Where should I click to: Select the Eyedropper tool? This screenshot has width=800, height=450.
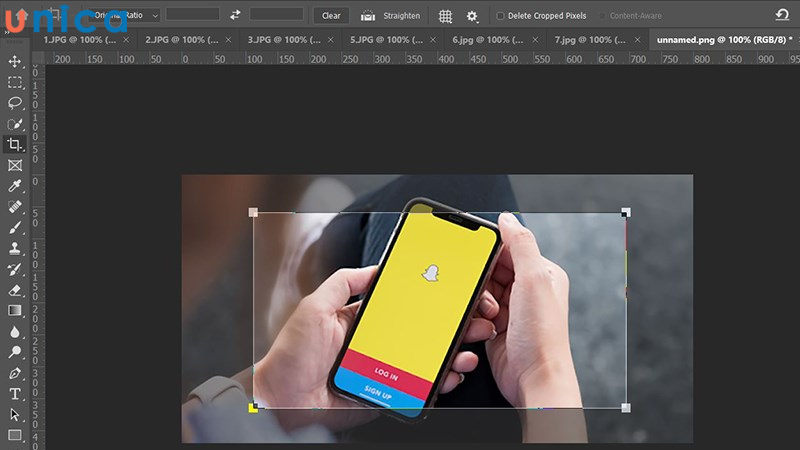[14, 186]
